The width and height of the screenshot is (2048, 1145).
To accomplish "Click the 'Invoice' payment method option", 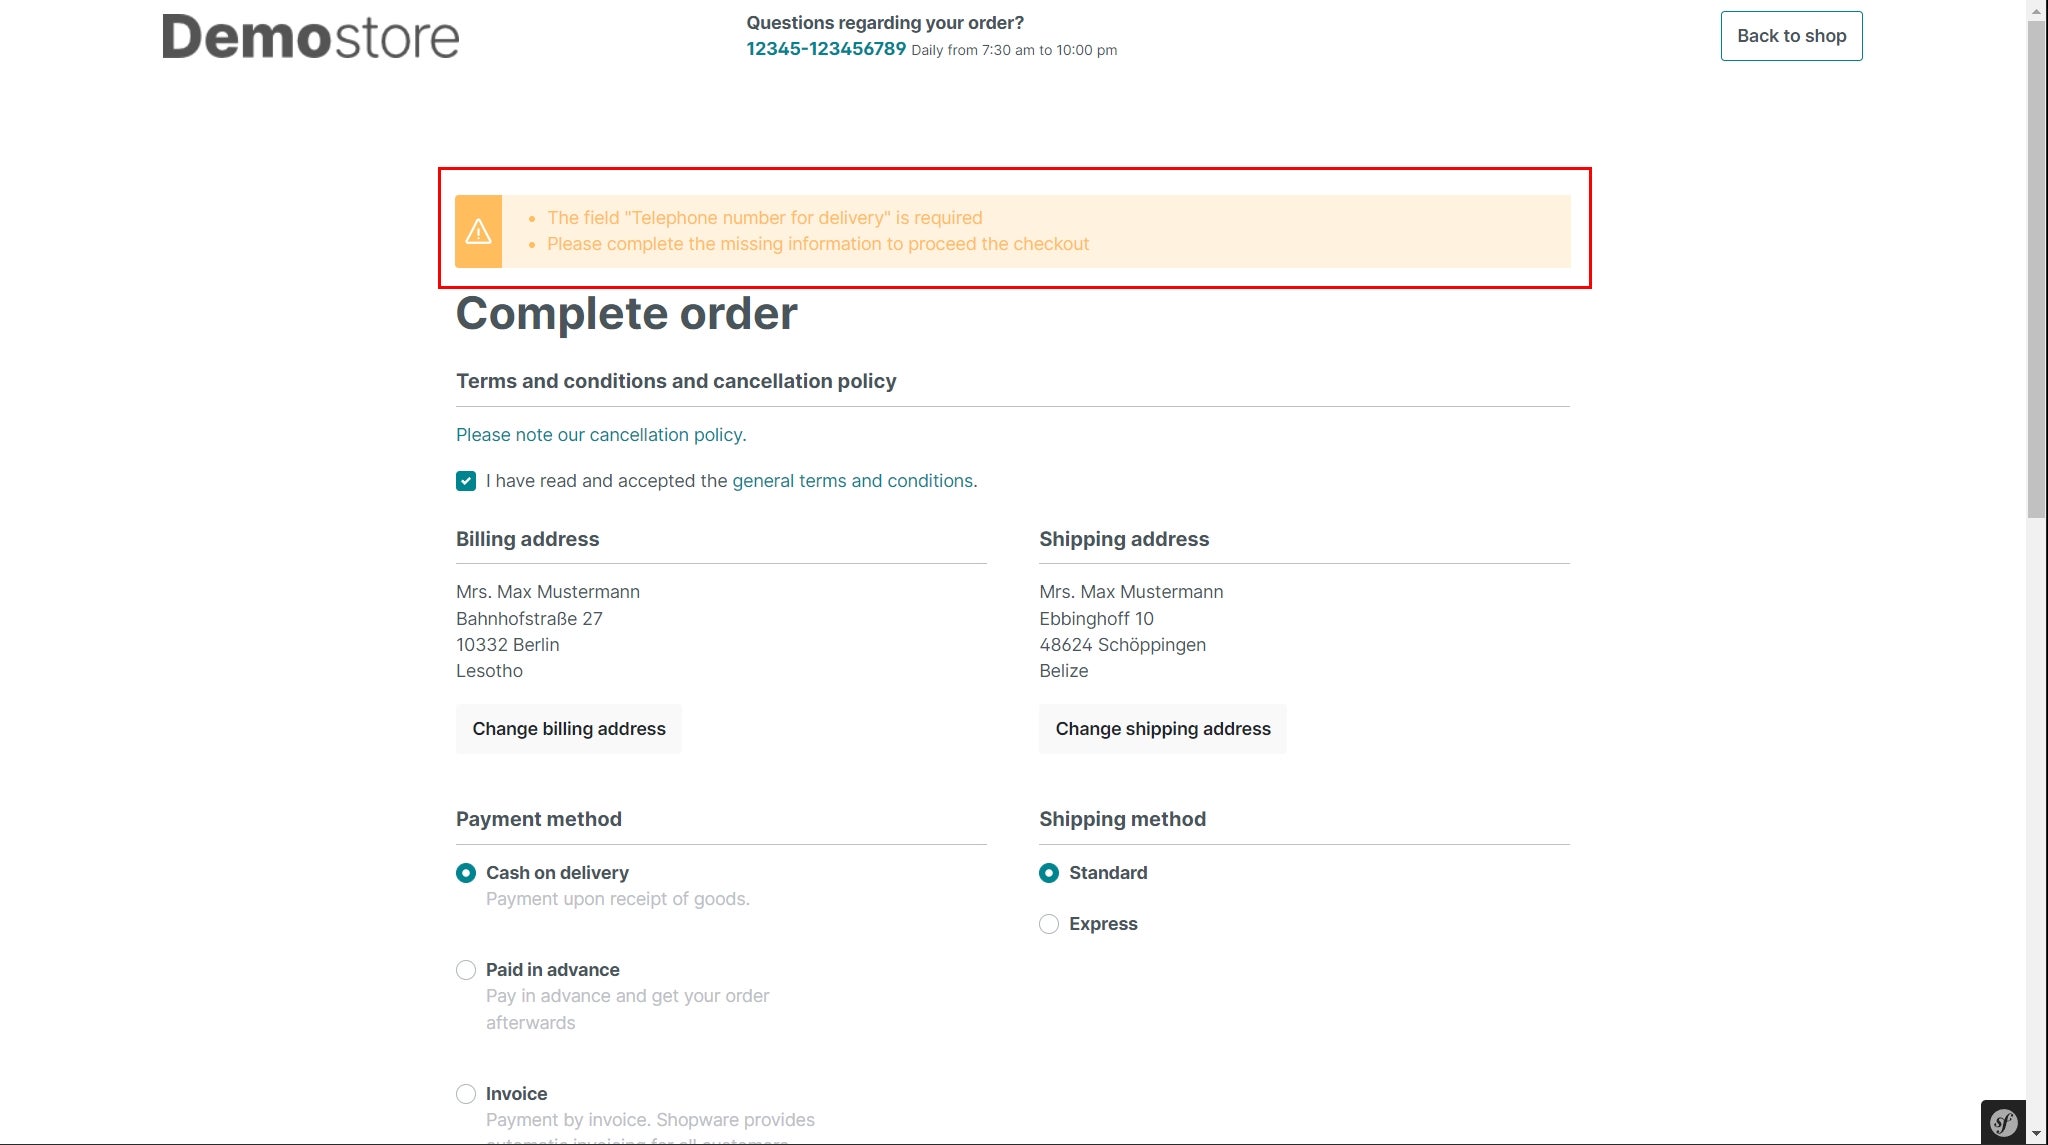I will click(466, 1094).
